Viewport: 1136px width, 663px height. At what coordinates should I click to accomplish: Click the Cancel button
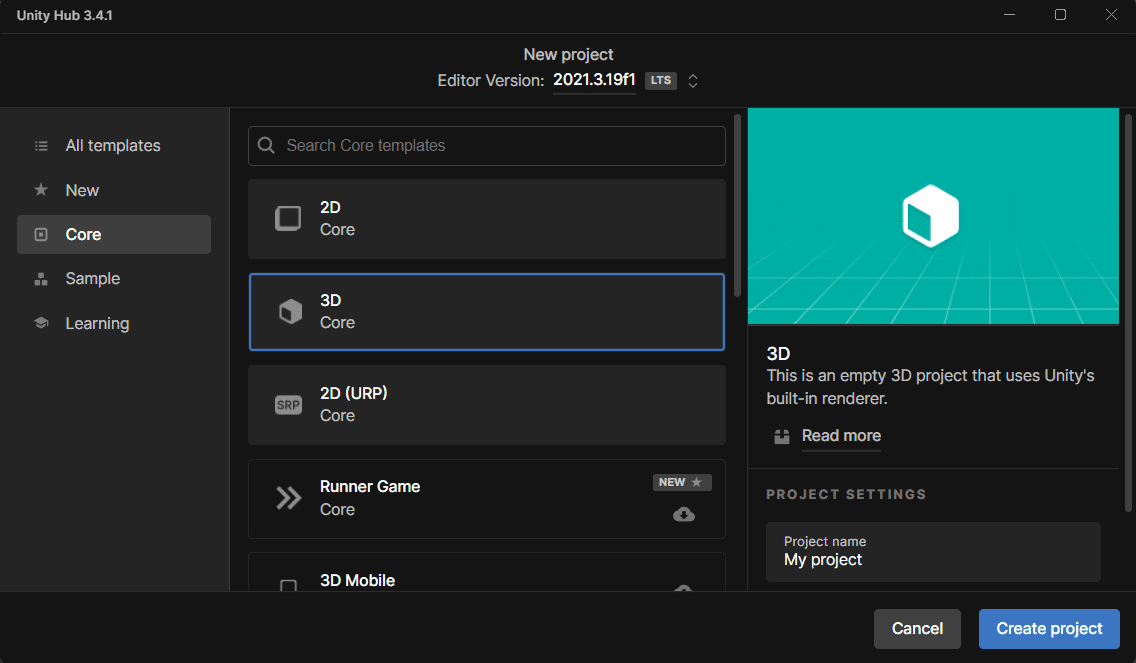tap(917, 628)
